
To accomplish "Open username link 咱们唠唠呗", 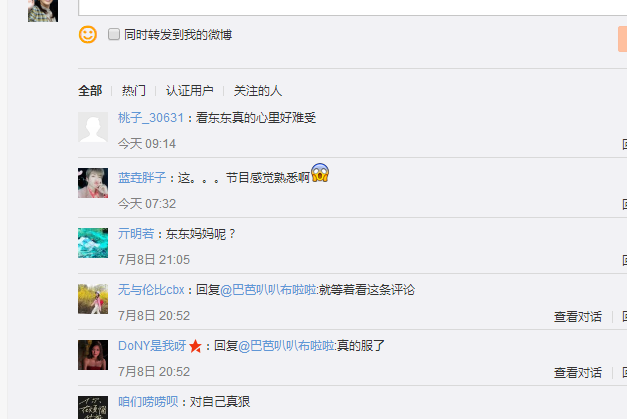I will (148, 401).
